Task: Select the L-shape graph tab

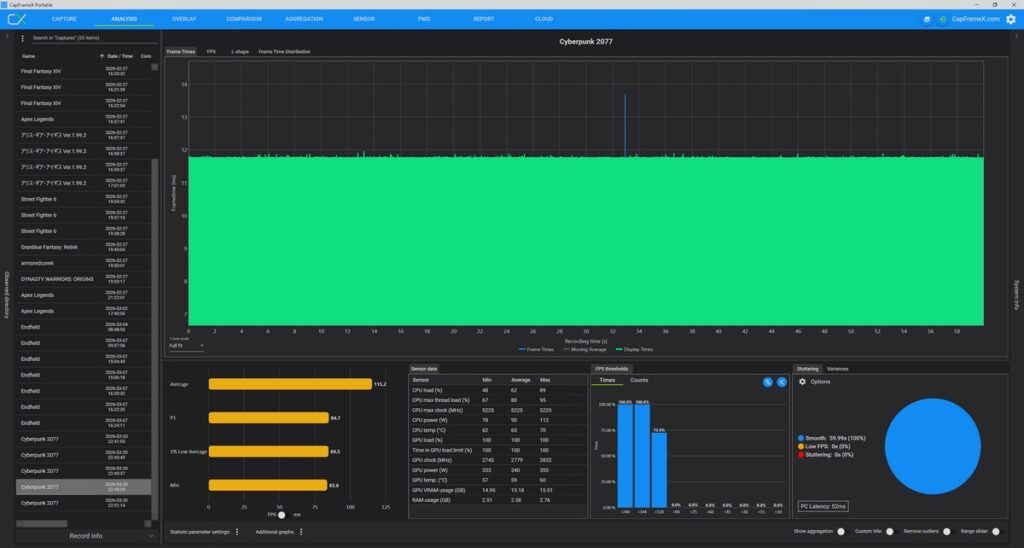Action: click(x=240, y=51)
